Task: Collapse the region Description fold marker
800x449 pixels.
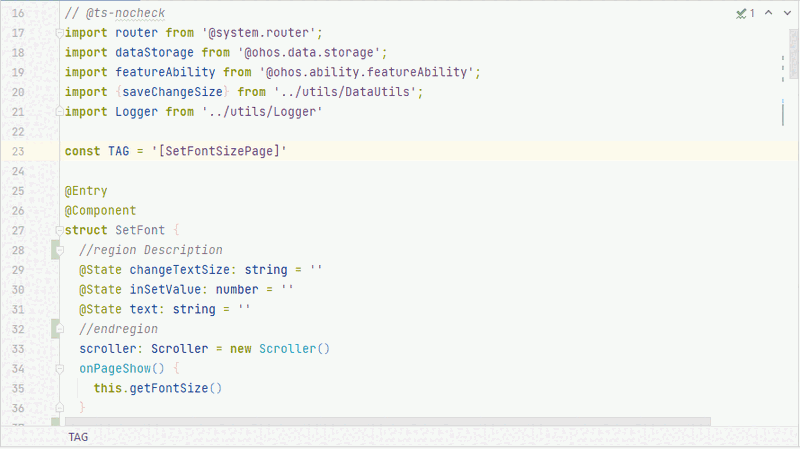Action: [x=59, y=250]
